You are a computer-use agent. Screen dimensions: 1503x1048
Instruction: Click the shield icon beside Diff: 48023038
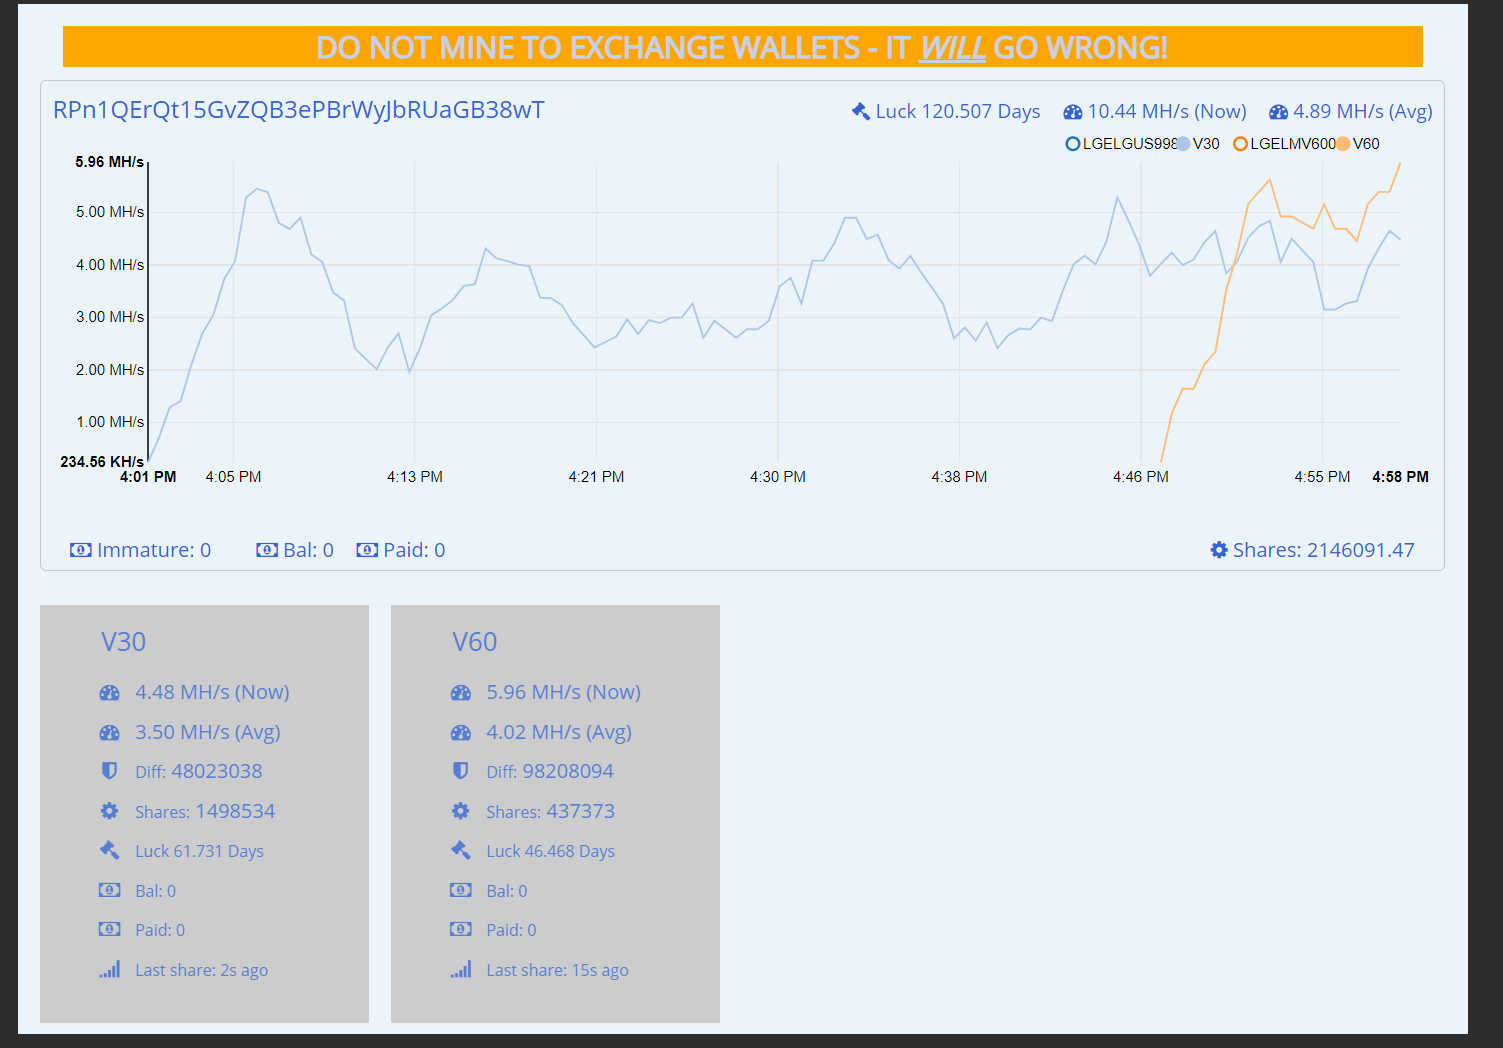tap(110, 771)
